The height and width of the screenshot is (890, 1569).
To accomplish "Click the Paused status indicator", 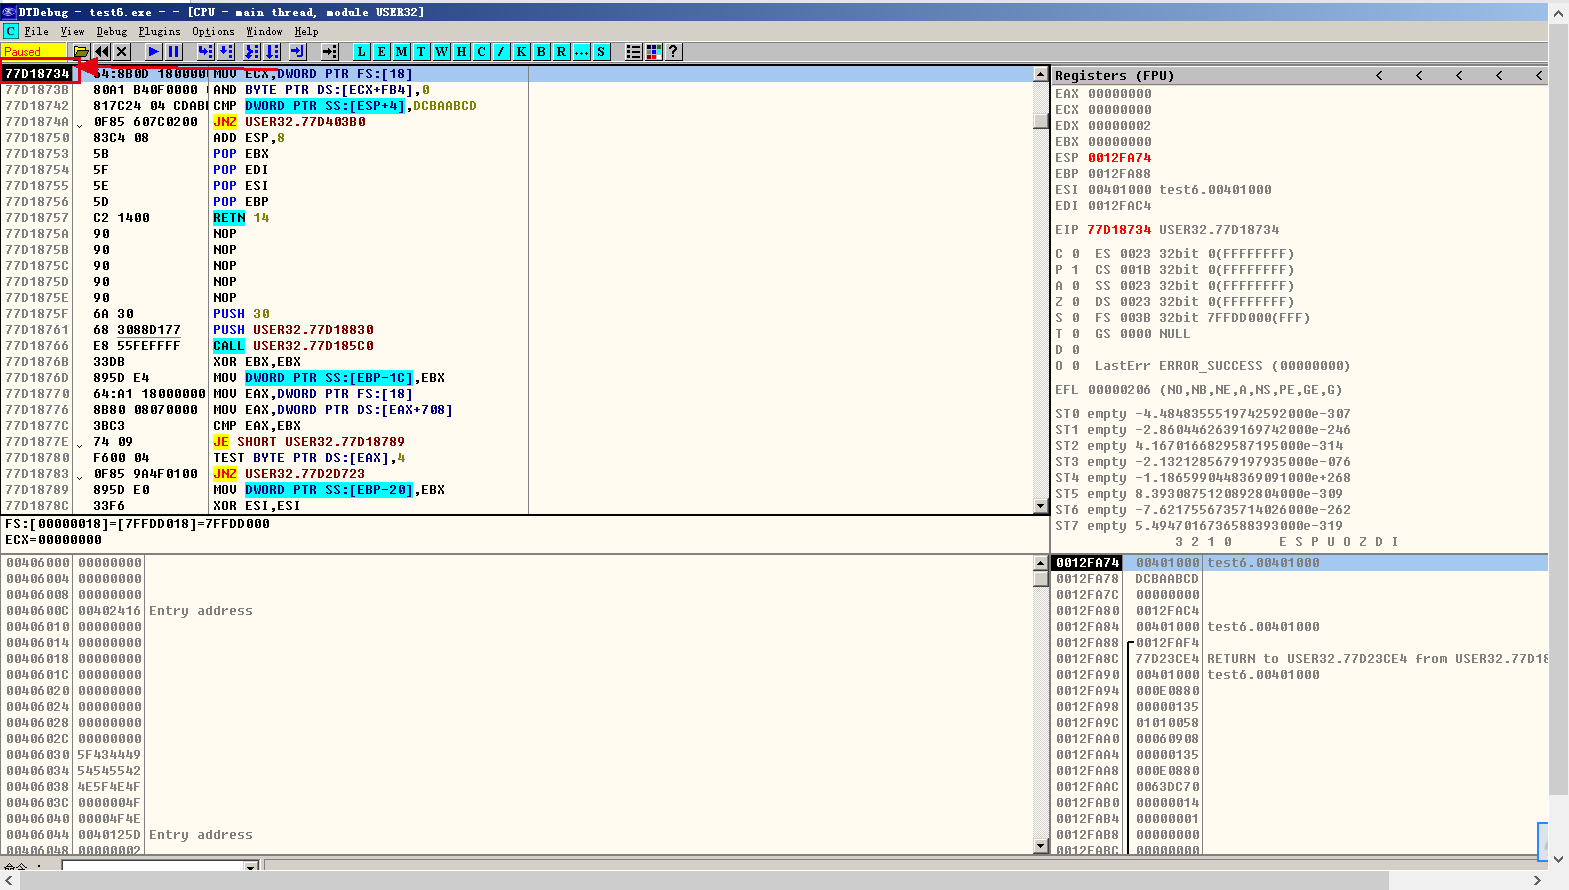I will tap(34, 52).
